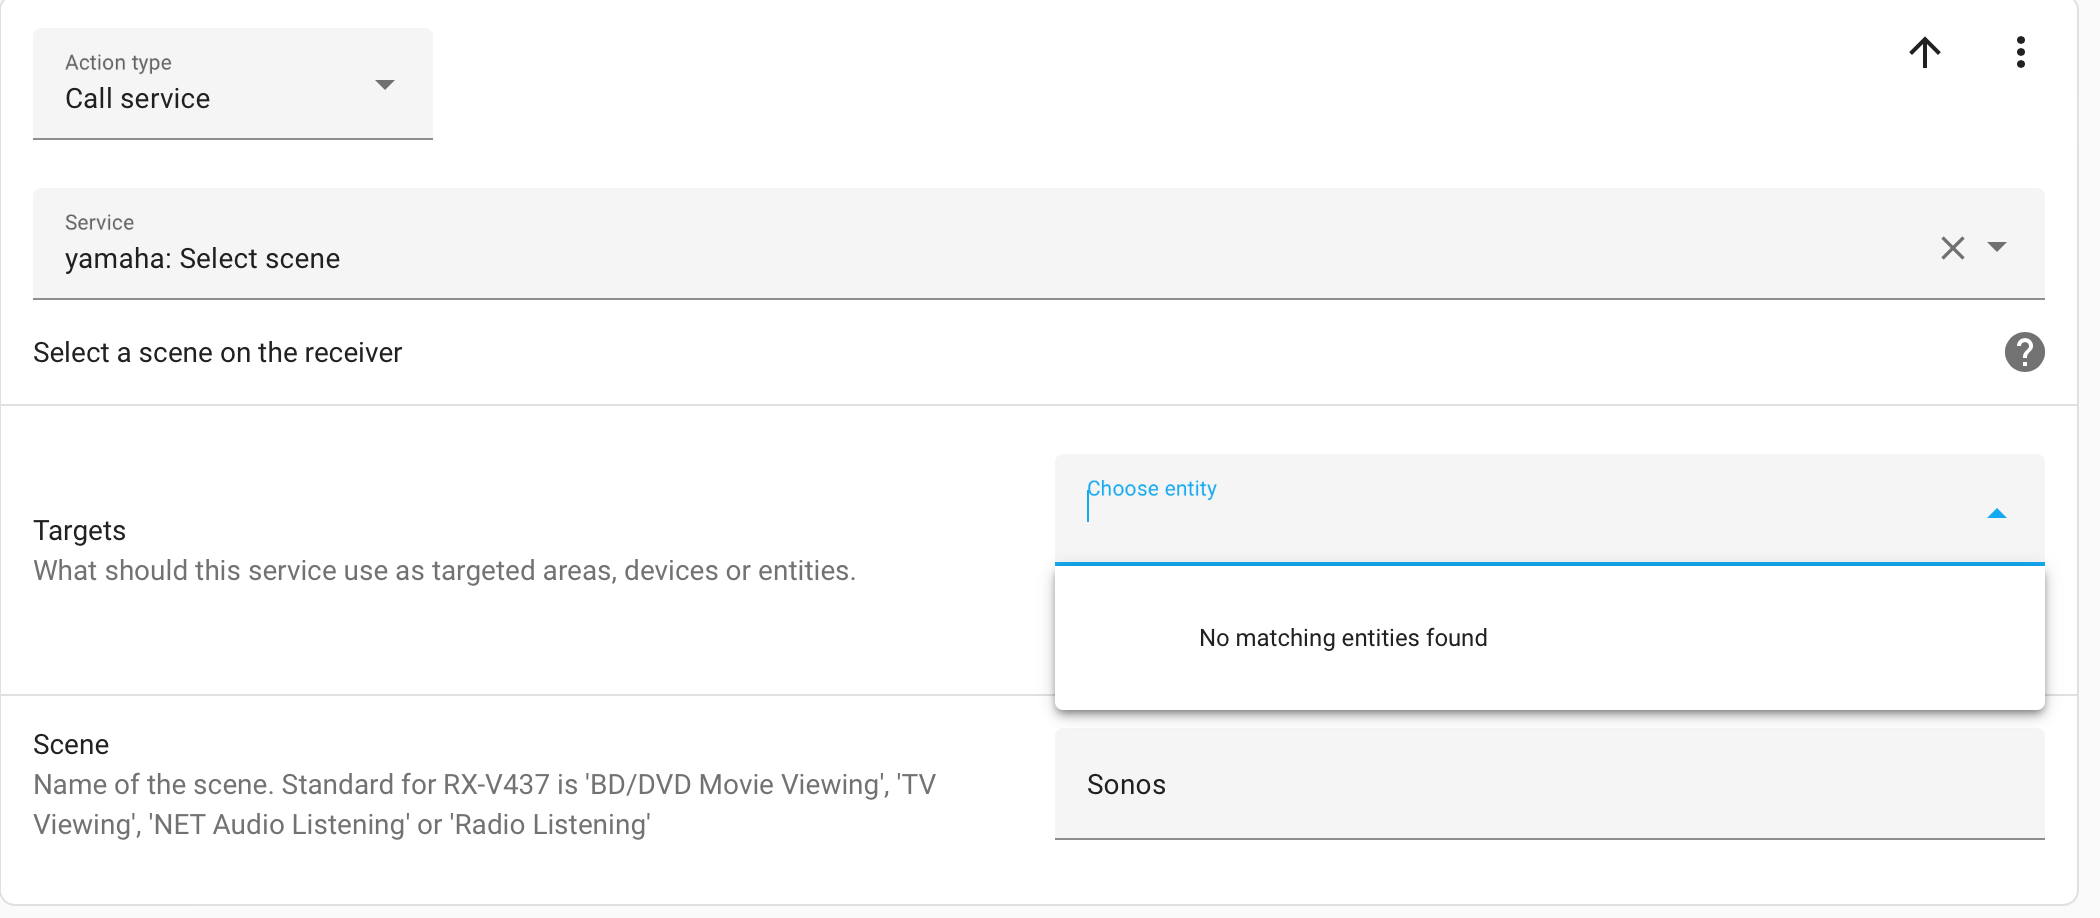This screenshot has width=2100, height=918.
Task: Select the No matching entities found entry
Action: point(1343,637)
